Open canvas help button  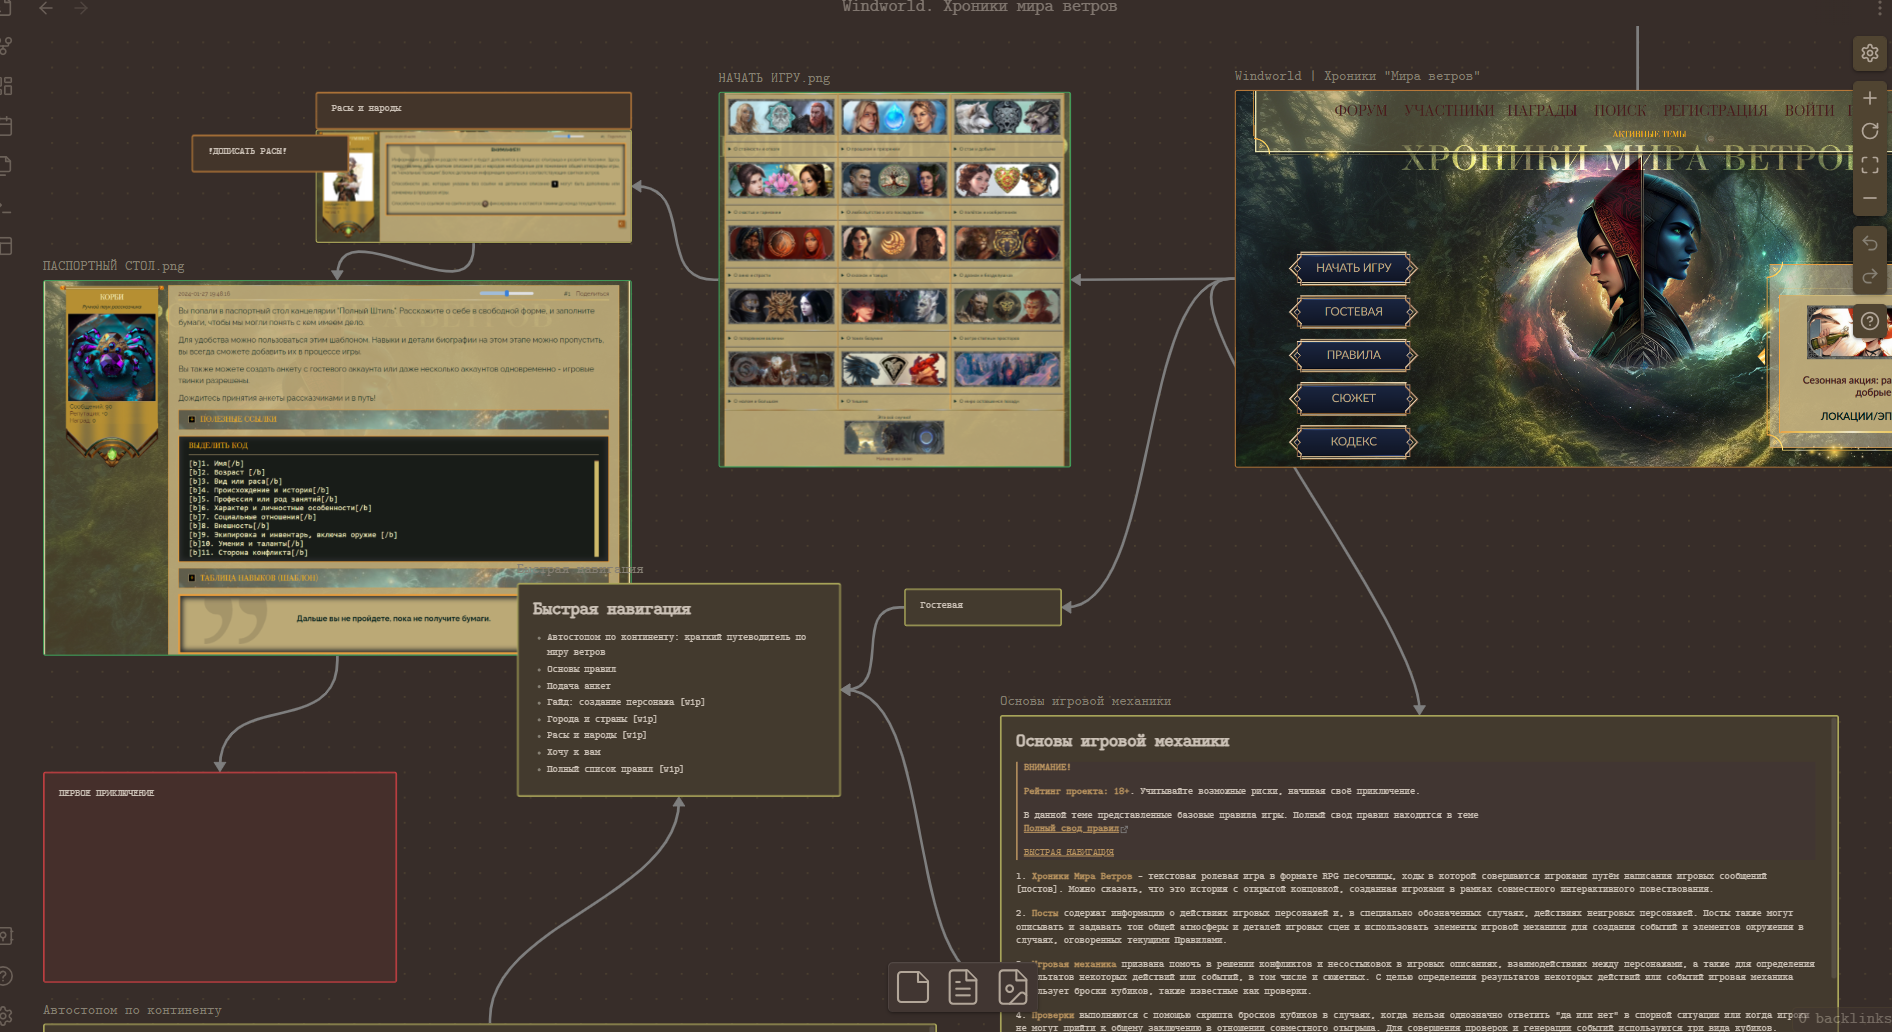pos(1869,321)
